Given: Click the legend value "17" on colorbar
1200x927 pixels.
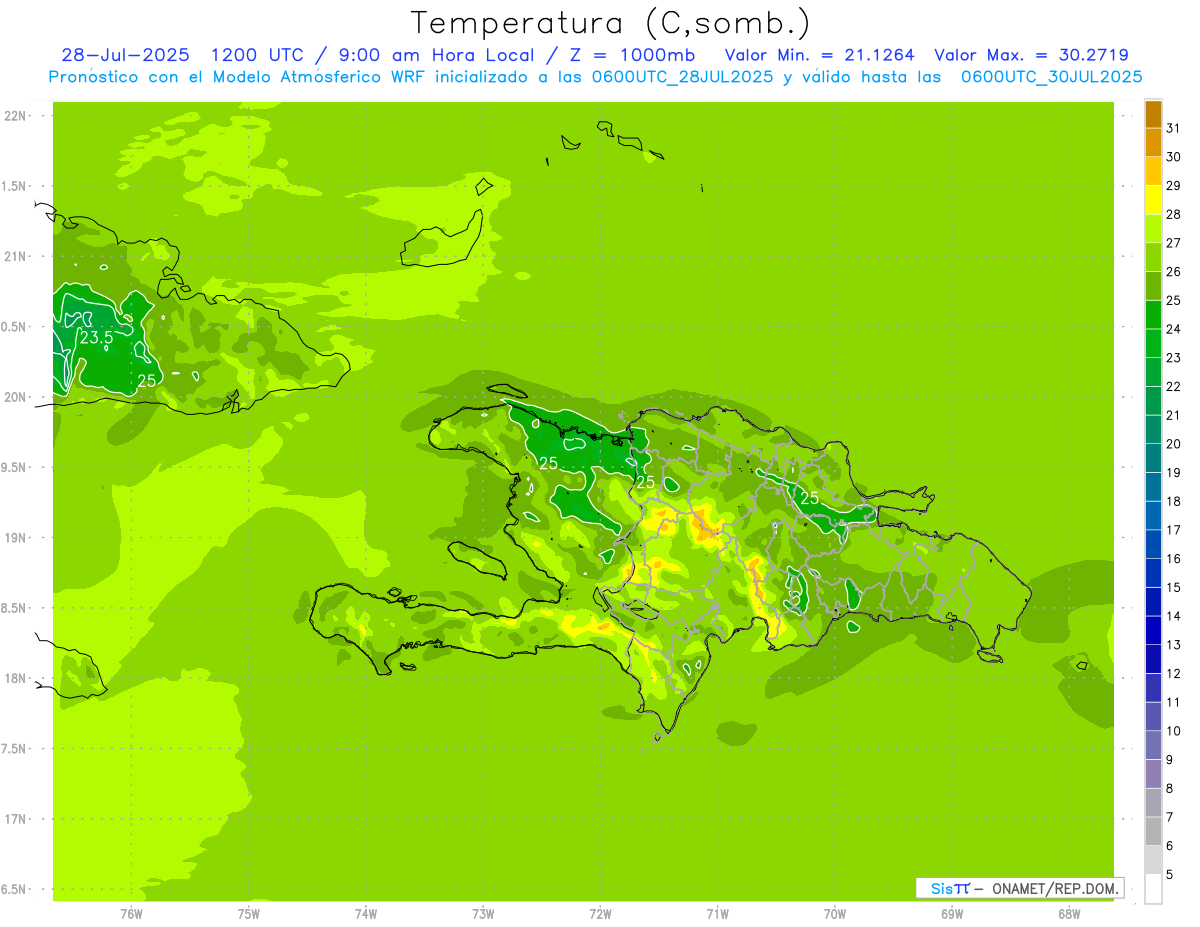Looking at the screenshot, I should (1173, 530).
